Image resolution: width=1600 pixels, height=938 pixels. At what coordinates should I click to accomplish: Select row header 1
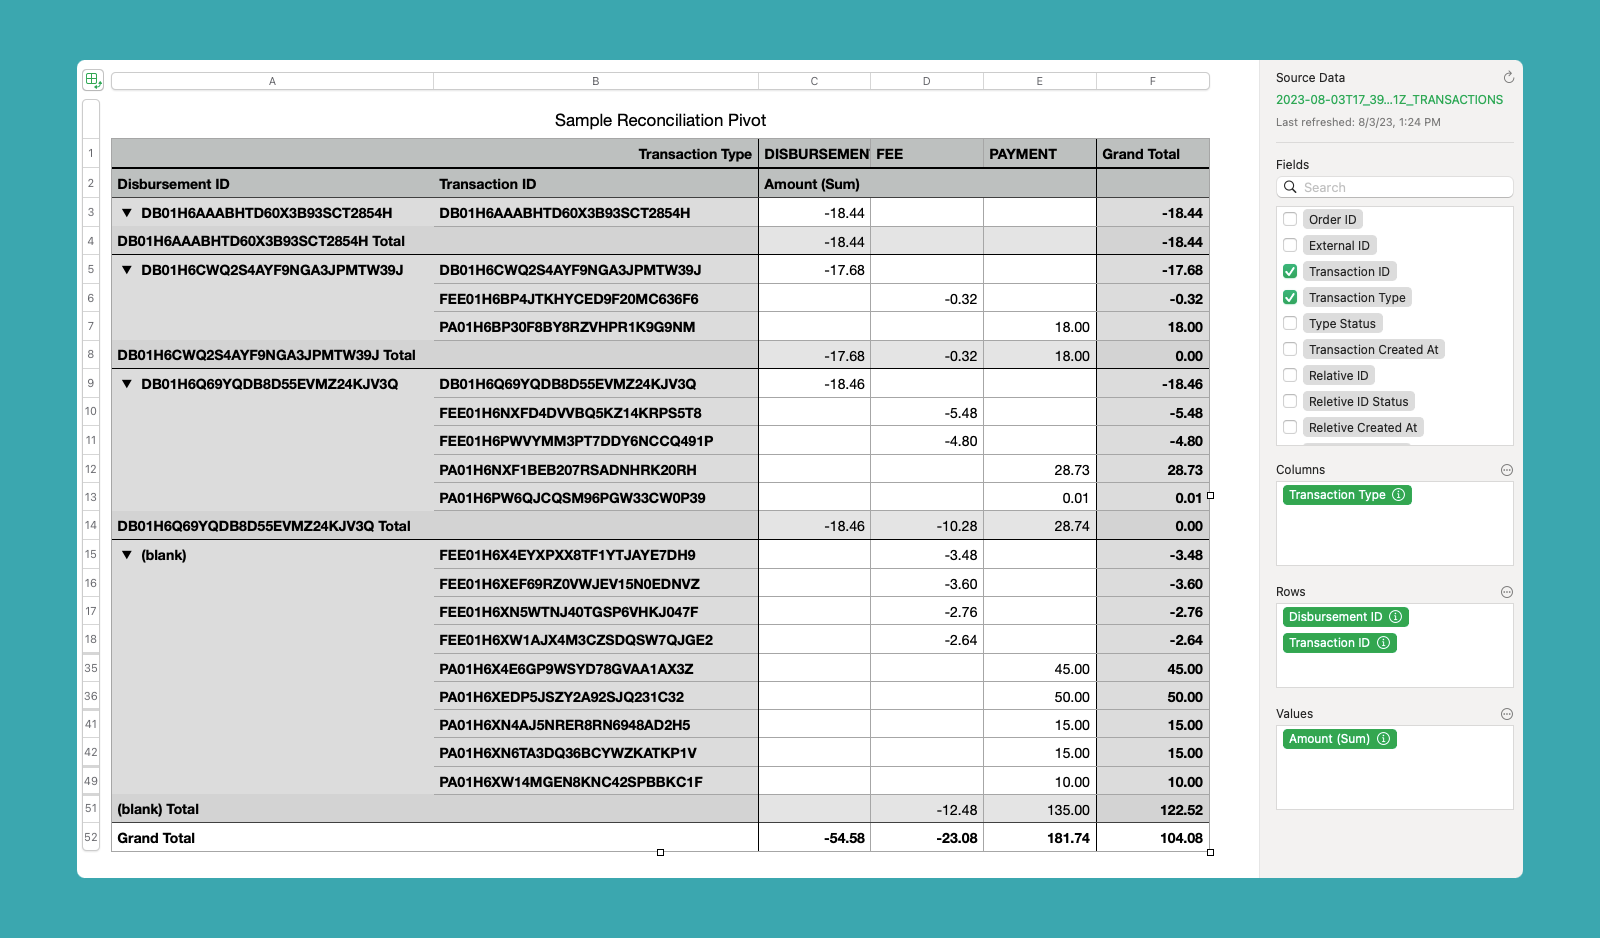91,153
